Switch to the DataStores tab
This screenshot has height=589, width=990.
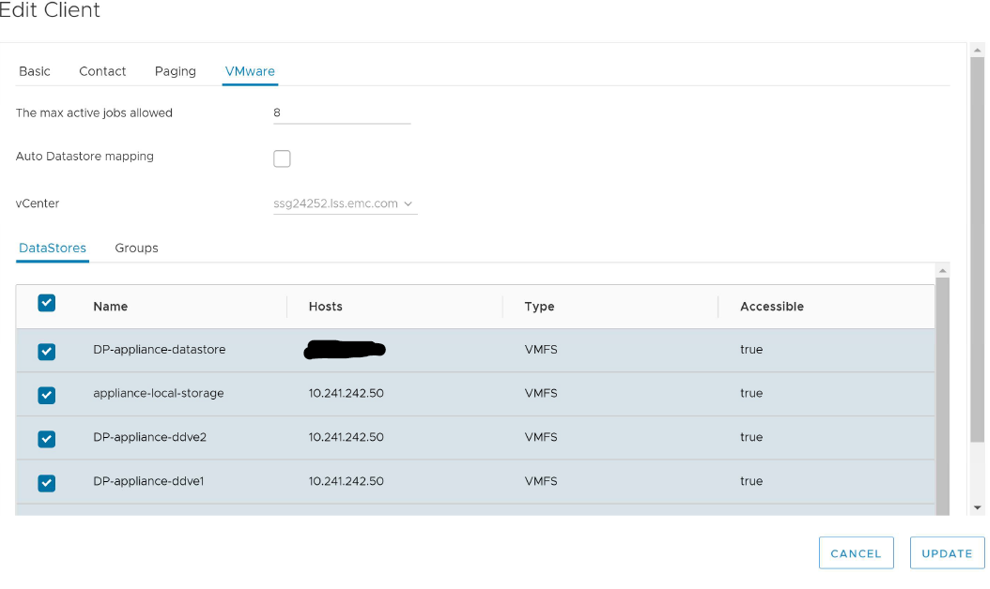tap(52, 248)
